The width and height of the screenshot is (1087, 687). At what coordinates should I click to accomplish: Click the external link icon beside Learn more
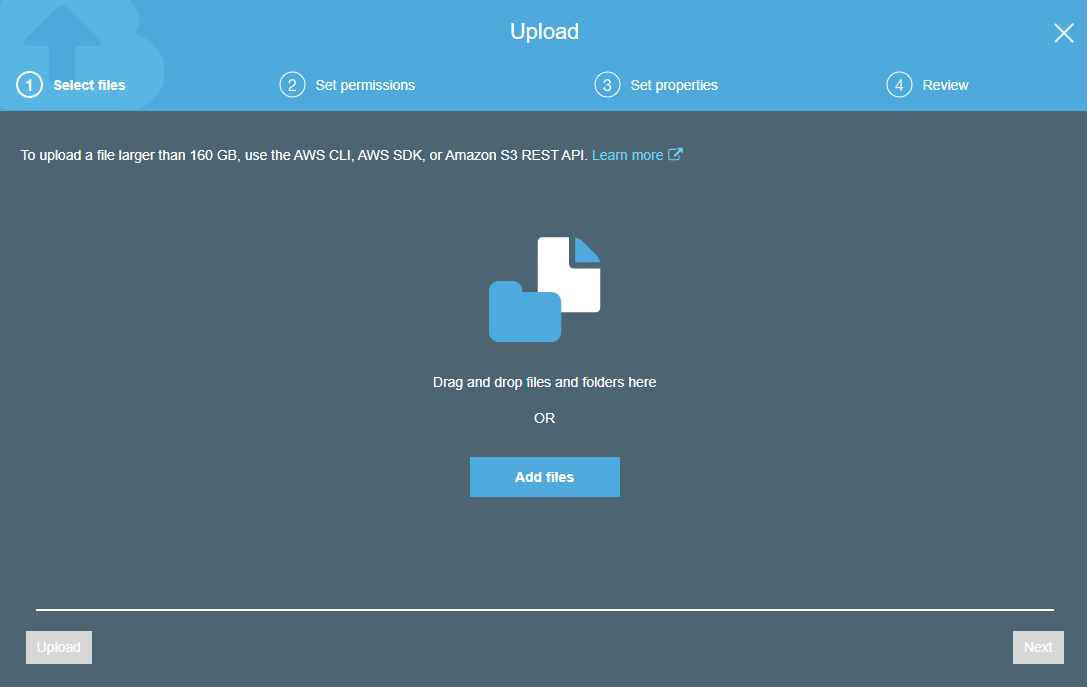(x=675, y=155)
